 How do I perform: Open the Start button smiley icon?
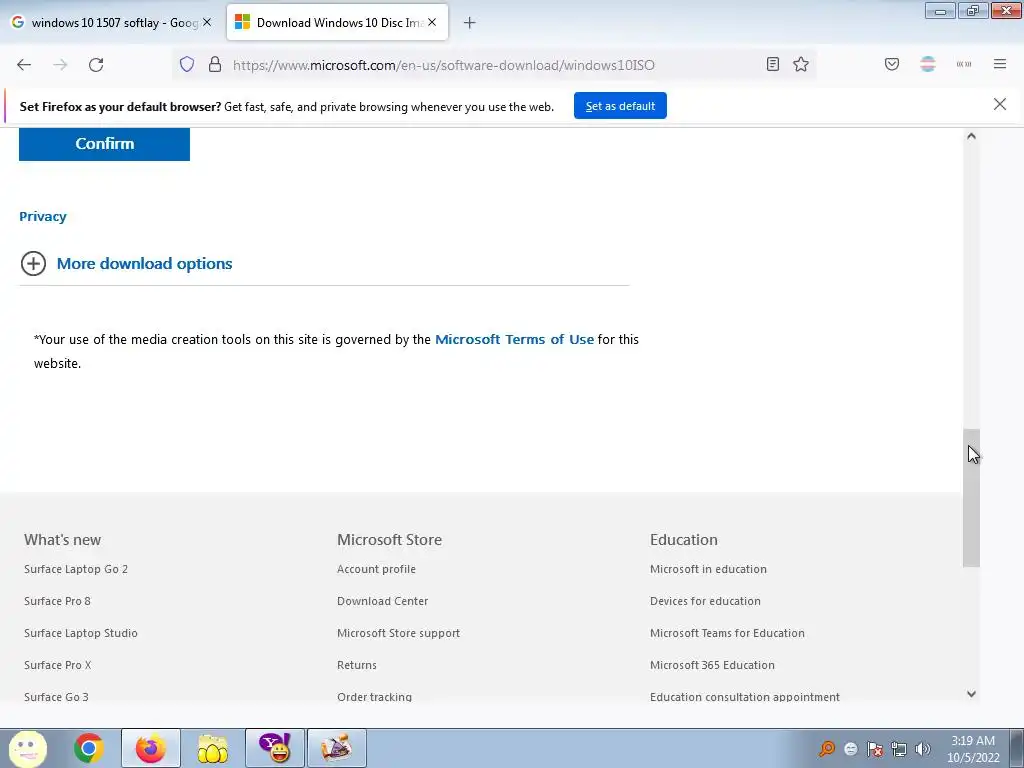[x=27, y=748]
